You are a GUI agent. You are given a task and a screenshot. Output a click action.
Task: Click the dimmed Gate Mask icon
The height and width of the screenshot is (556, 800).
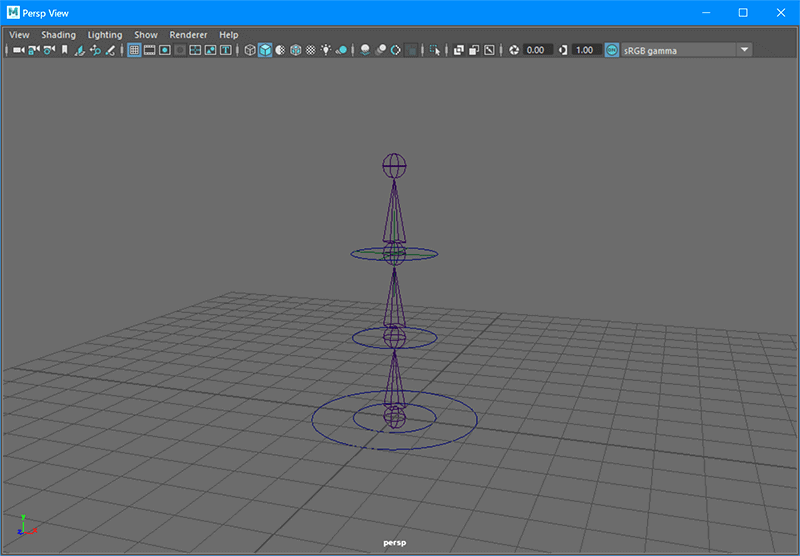coord(180,50)
